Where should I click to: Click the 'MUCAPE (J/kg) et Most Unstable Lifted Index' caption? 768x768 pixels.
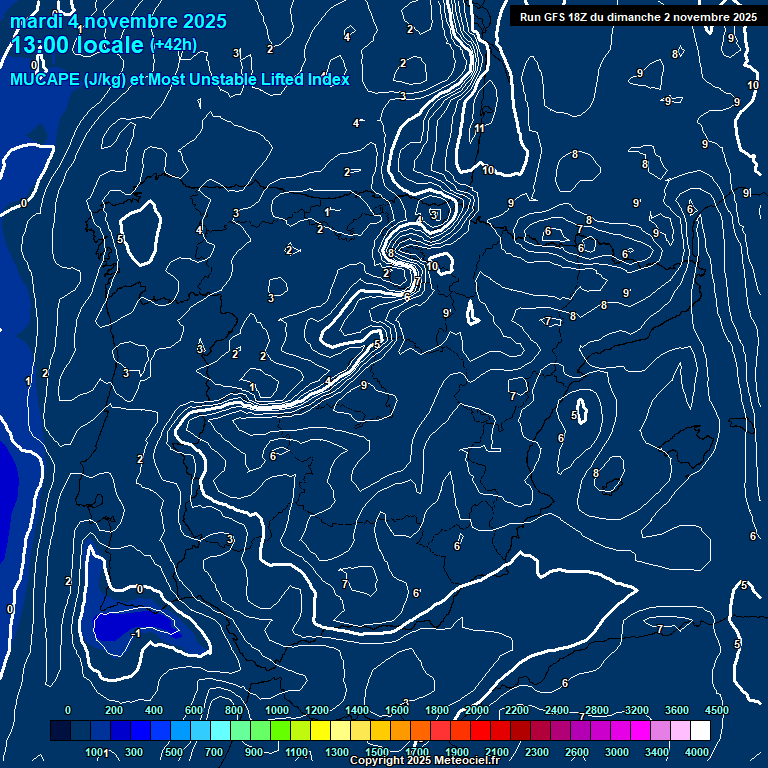180,79
